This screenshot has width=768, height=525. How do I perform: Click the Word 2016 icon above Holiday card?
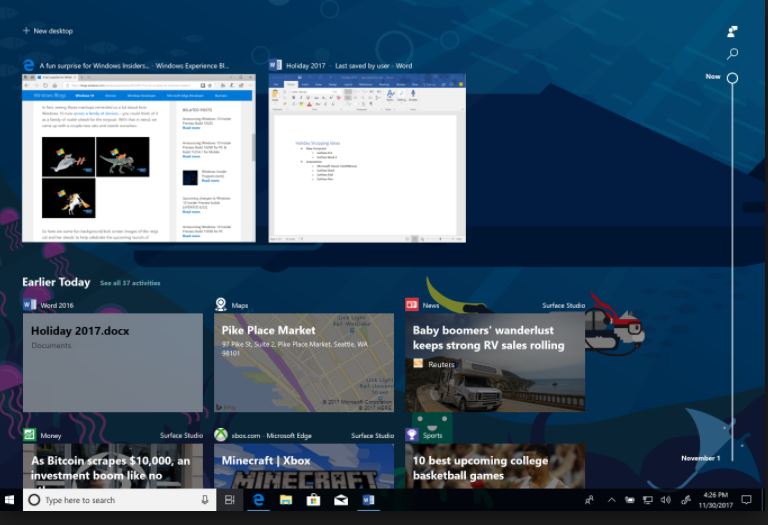(x=29, y=305)
